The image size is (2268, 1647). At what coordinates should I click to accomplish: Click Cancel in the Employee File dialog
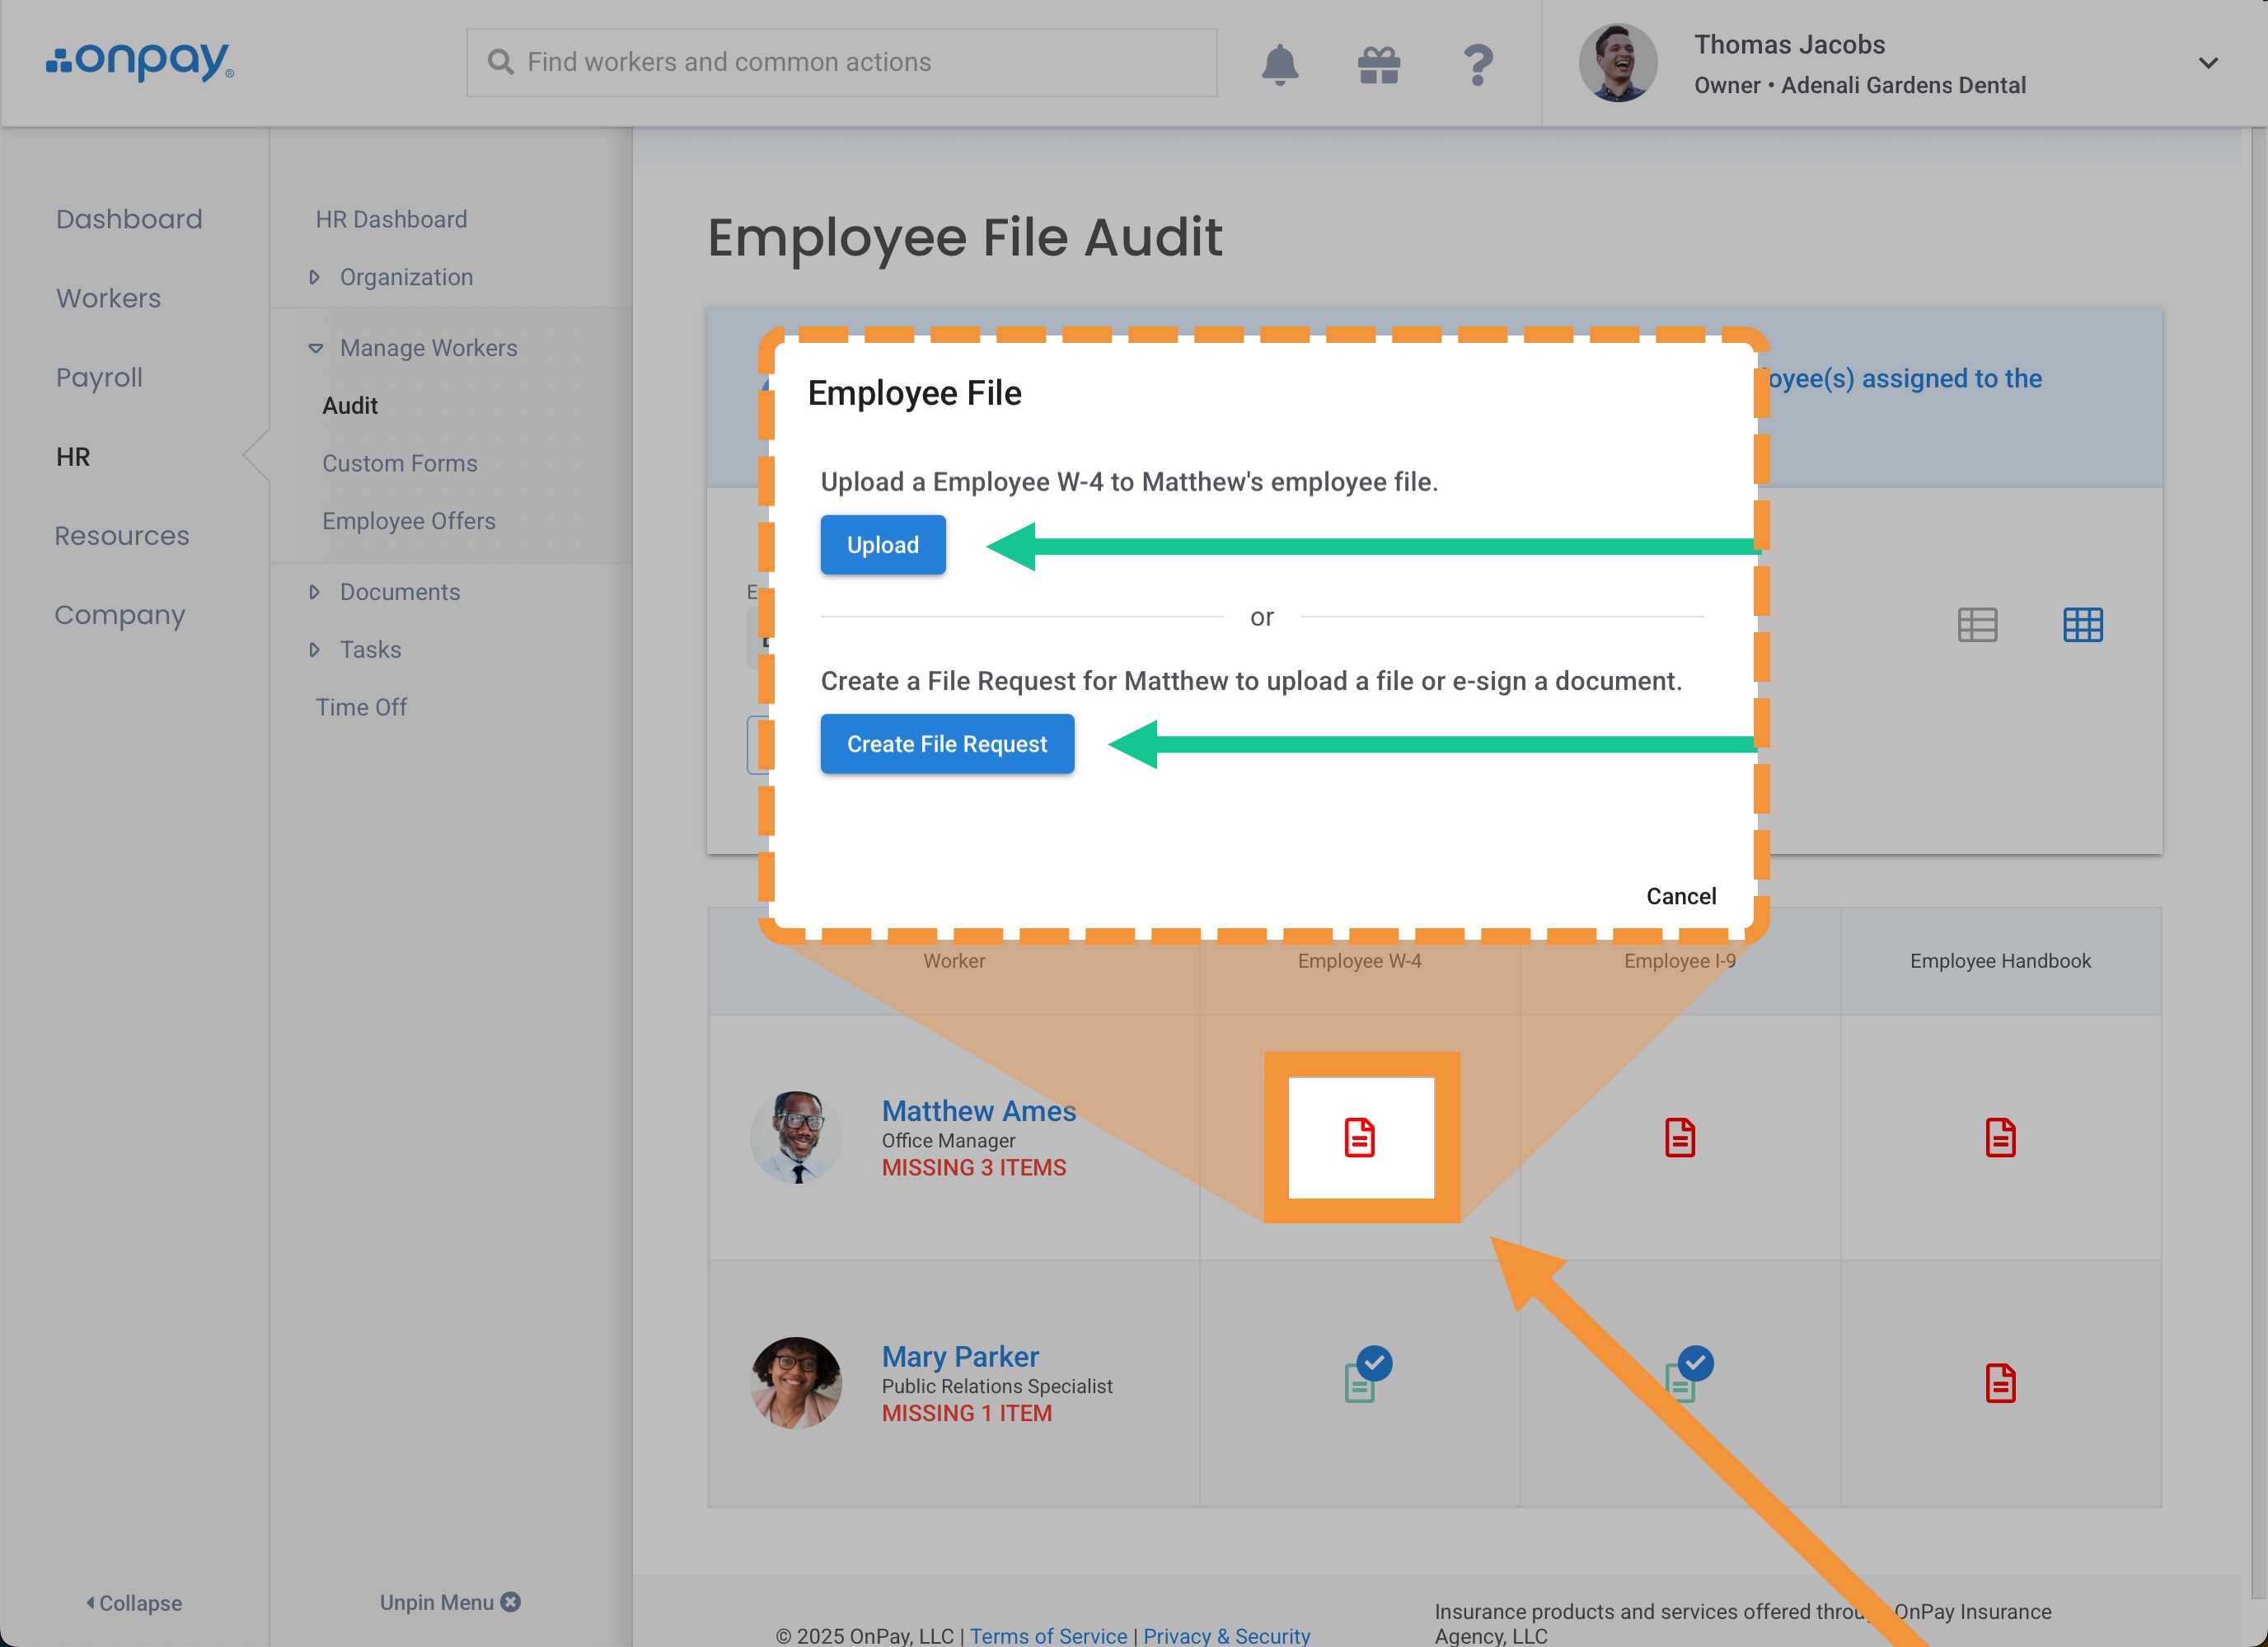1680,896
